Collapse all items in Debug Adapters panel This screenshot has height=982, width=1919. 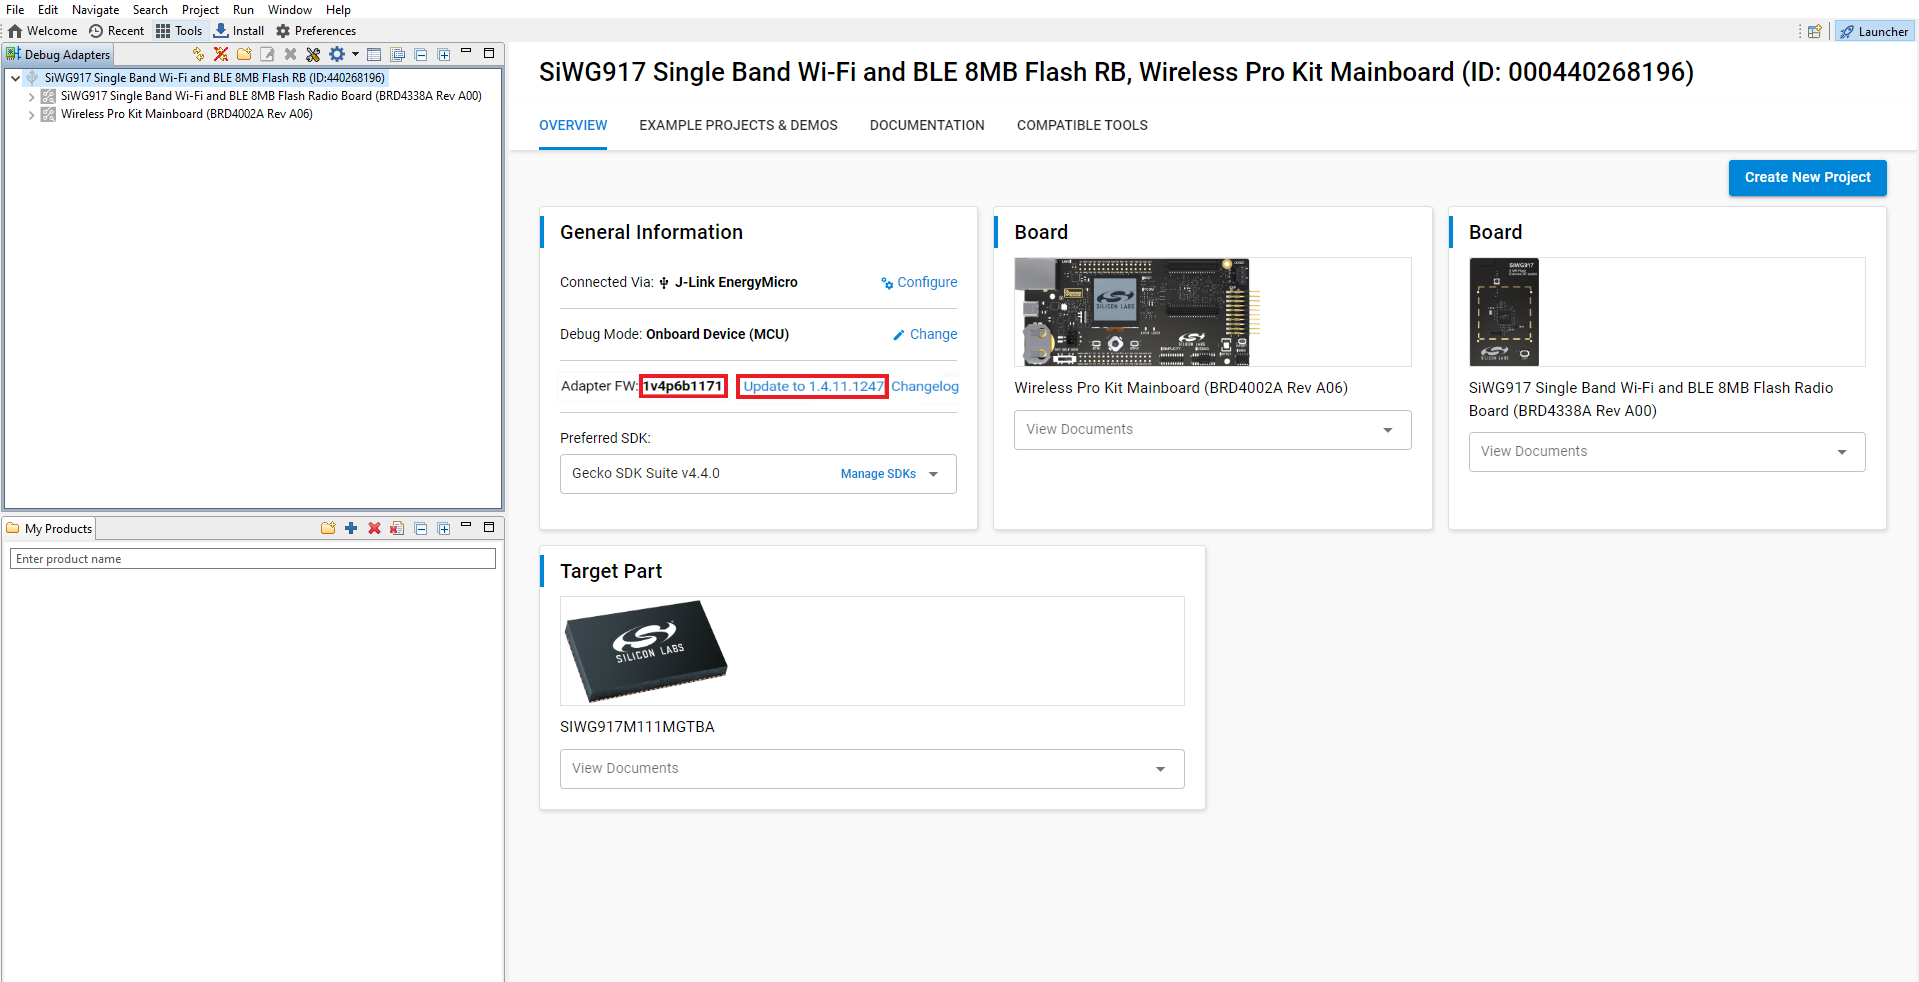tap(421, 54)
